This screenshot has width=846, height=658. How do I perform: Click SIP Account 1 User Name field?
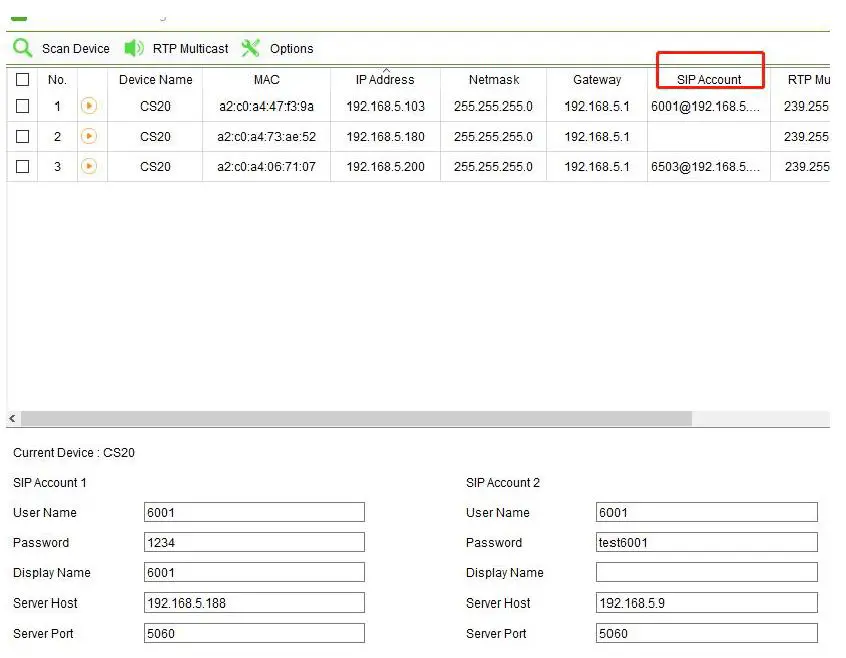click(x=254, y=513)
